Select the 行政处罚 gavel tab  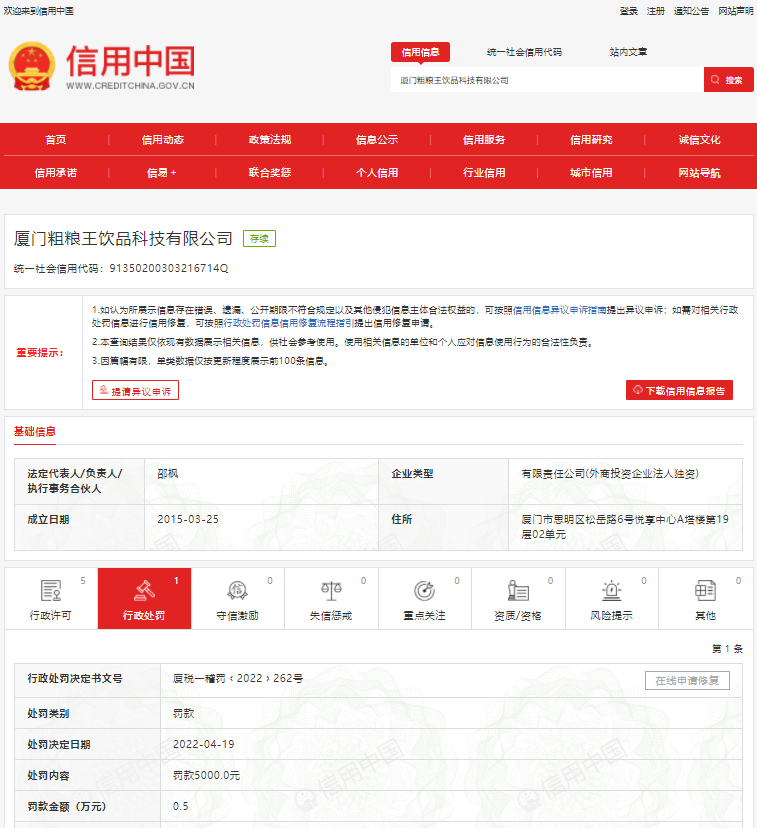pyautogui.click(x=145, y=599)
